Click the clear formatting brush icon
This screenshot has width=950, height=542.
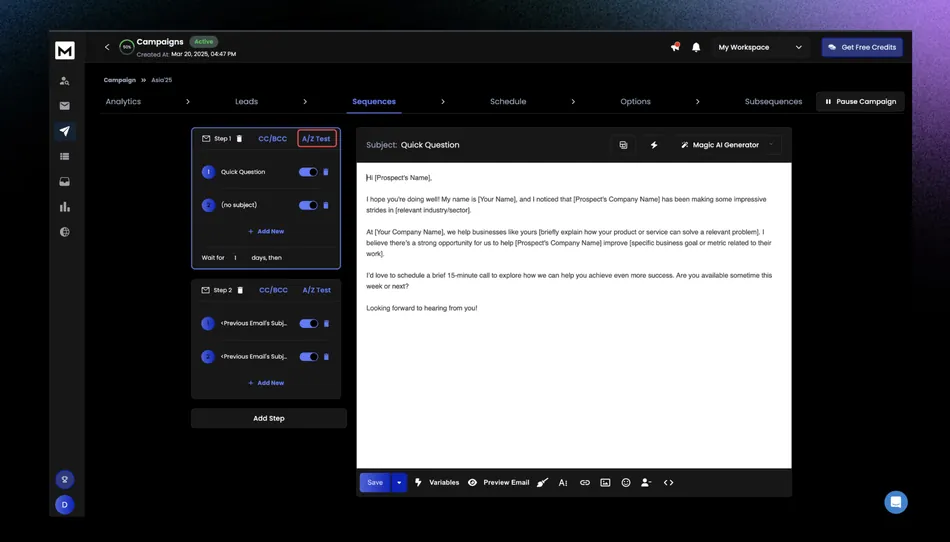pos(542,483)
